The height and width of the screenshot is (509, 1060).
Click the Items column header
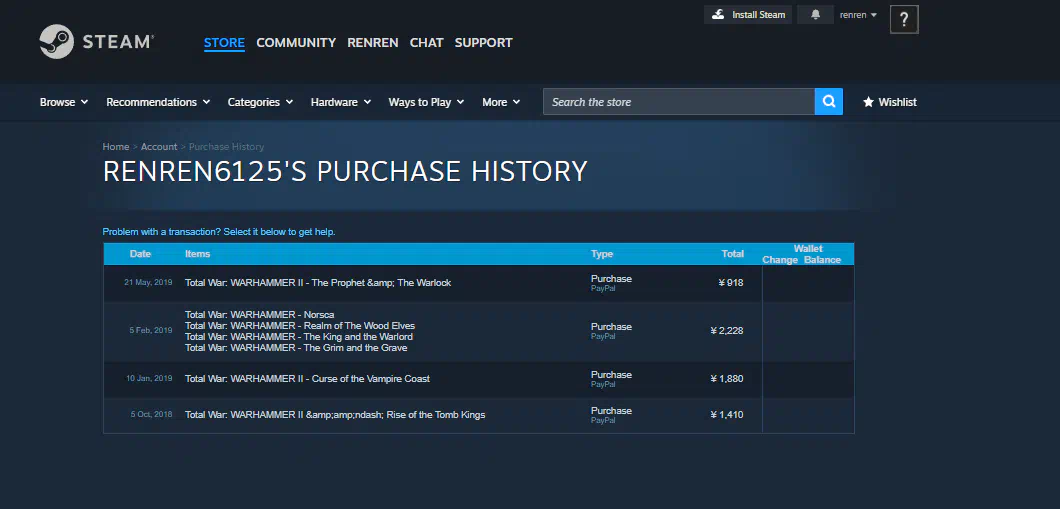coord(197,254)
